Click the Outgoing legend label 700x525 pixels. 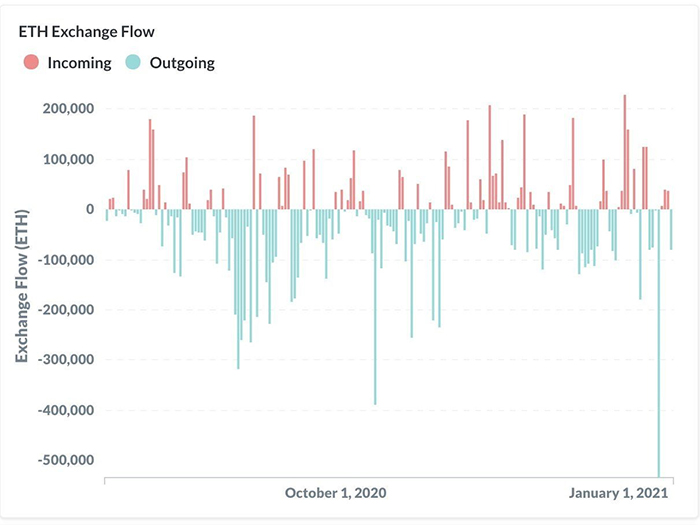[182, 63]
